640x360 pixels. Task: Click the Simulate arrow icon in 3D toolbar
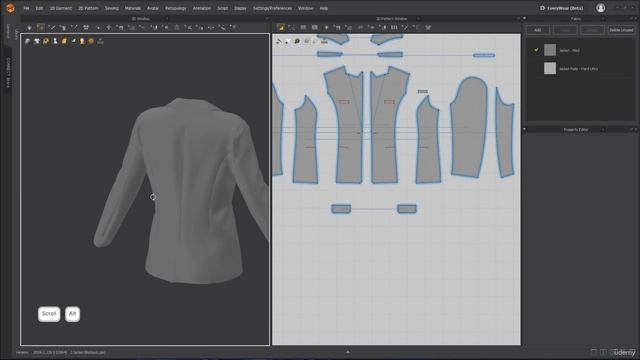29,27
